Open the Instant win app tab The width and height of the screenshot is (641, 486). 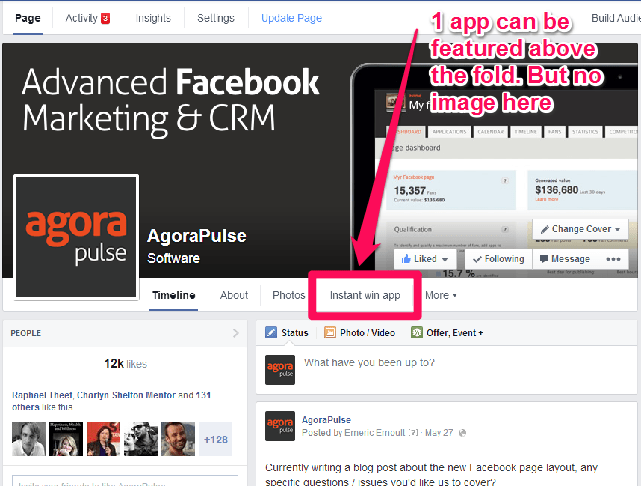coord(365,296)
